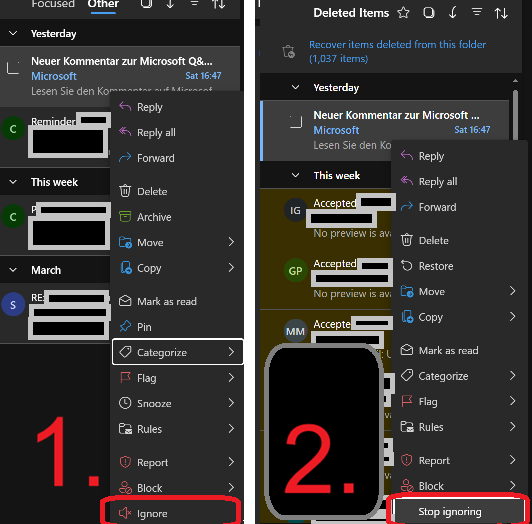Click the Copy icon in Deleted Items menu
The width and height of the screenshot is (532, 524).
click(407, 317)
